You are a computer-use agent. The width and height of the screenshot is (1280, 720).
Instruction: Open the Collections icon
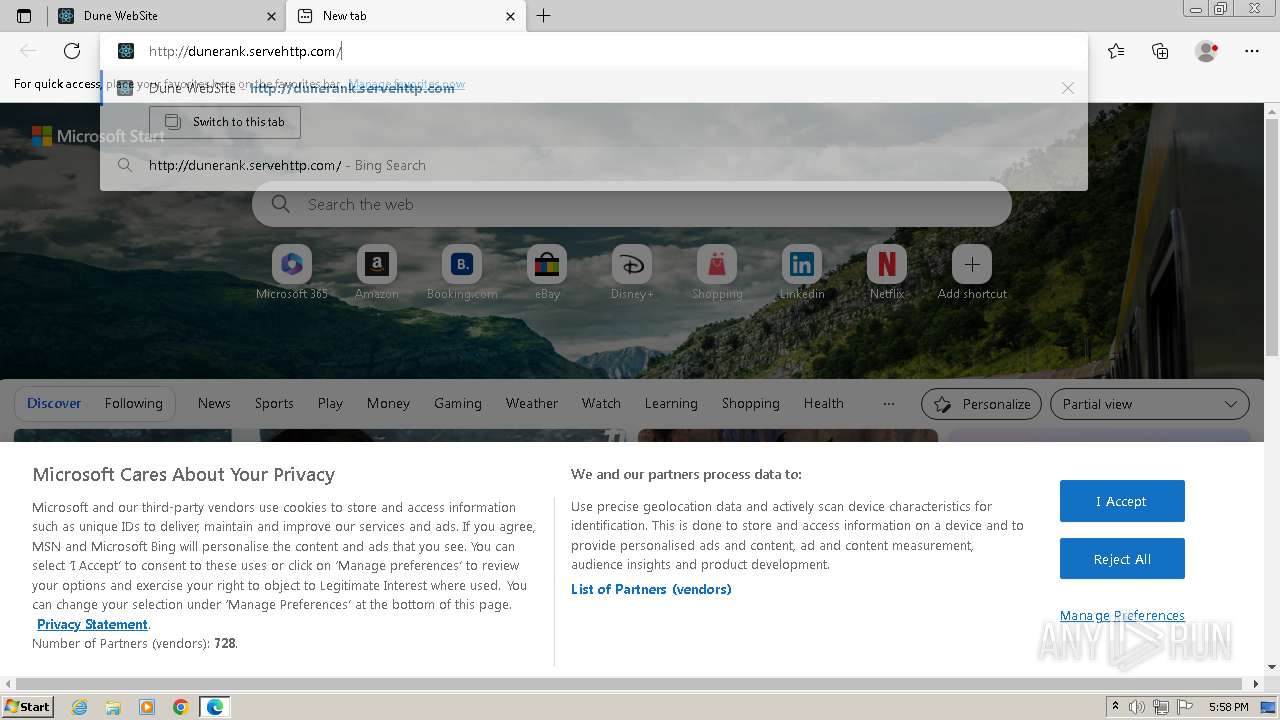coord(1160,51)
